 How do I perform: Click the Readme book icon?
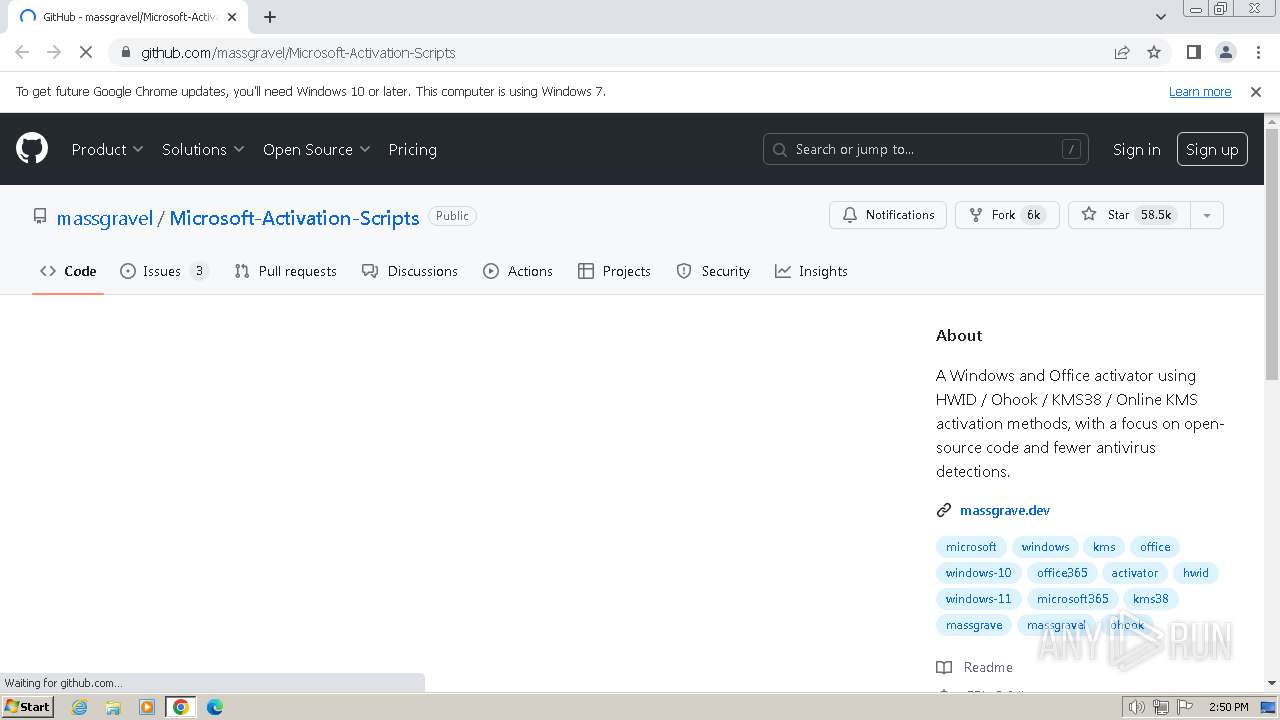(x=944, y=667)
